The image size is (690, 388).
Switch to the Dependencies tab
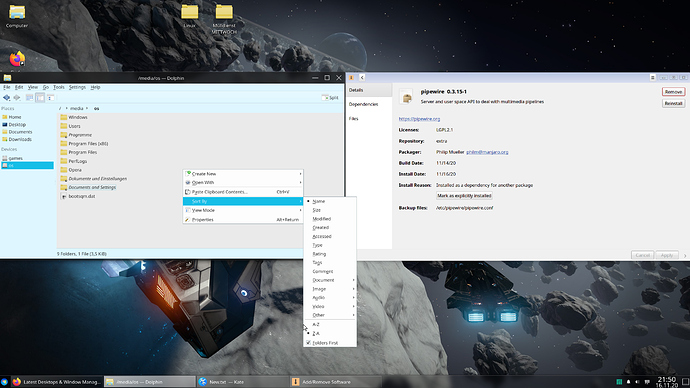point(369,104)
